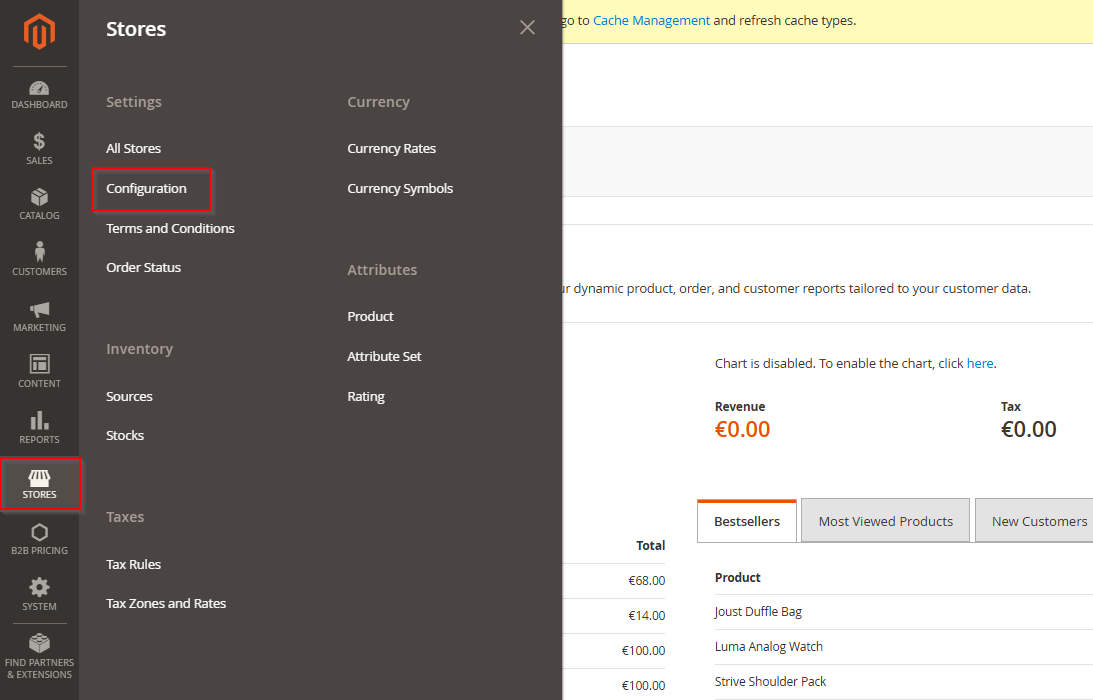Click the Revenue €0.00 value
The height and width of the screenshot is (700, 1093).
point(742,429)
